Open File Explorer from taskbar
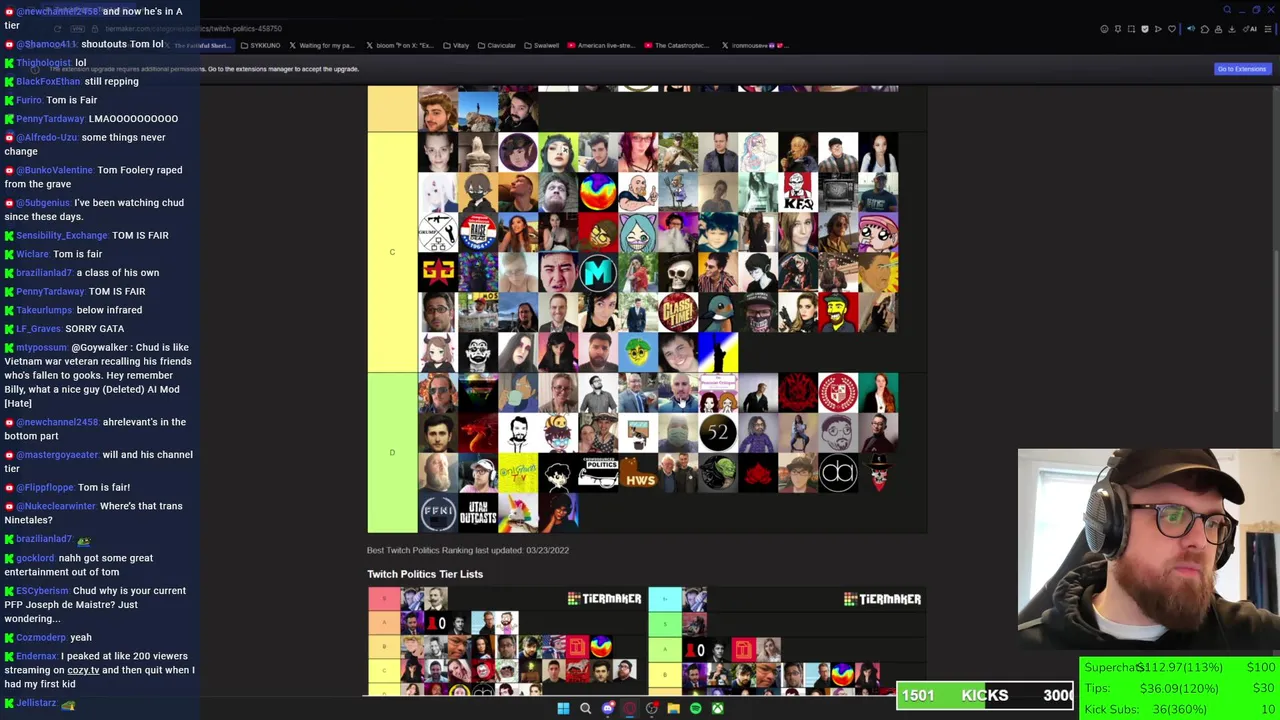The image size is (1280, 720). point(673,708)
